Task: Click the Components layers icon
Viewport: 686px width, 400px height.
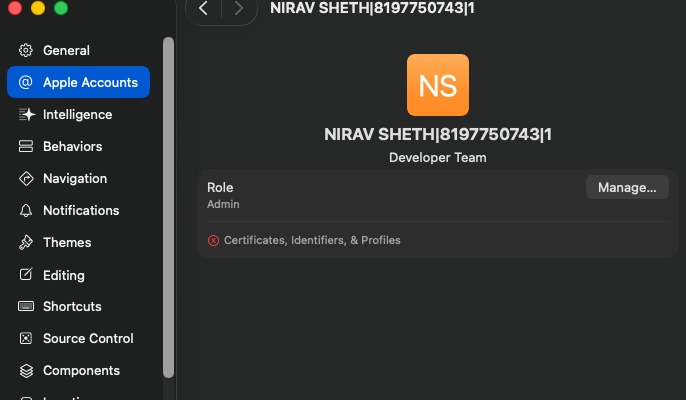Action: (x=26, y=371)
